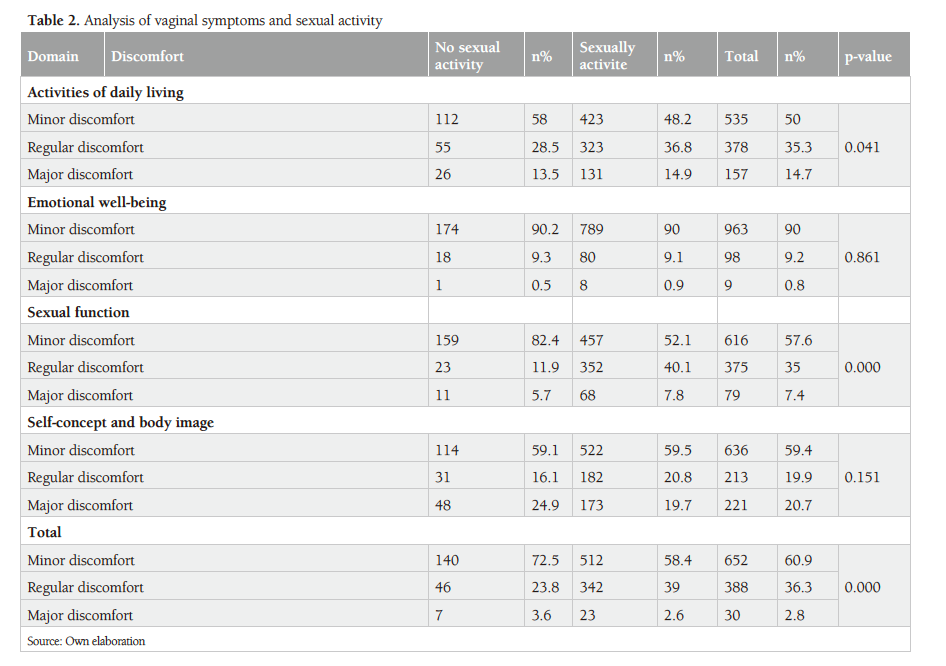Select Self-concept and body image heading

121,422
